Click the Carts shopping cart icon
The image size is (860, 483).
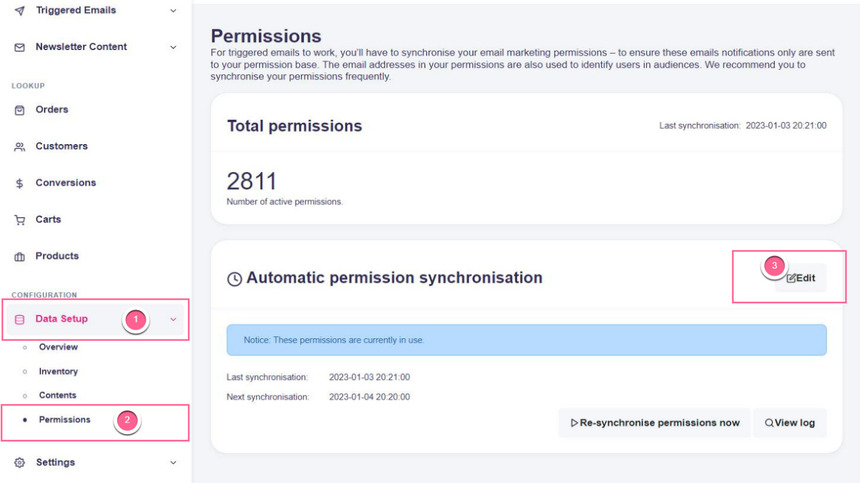[19, 220]
